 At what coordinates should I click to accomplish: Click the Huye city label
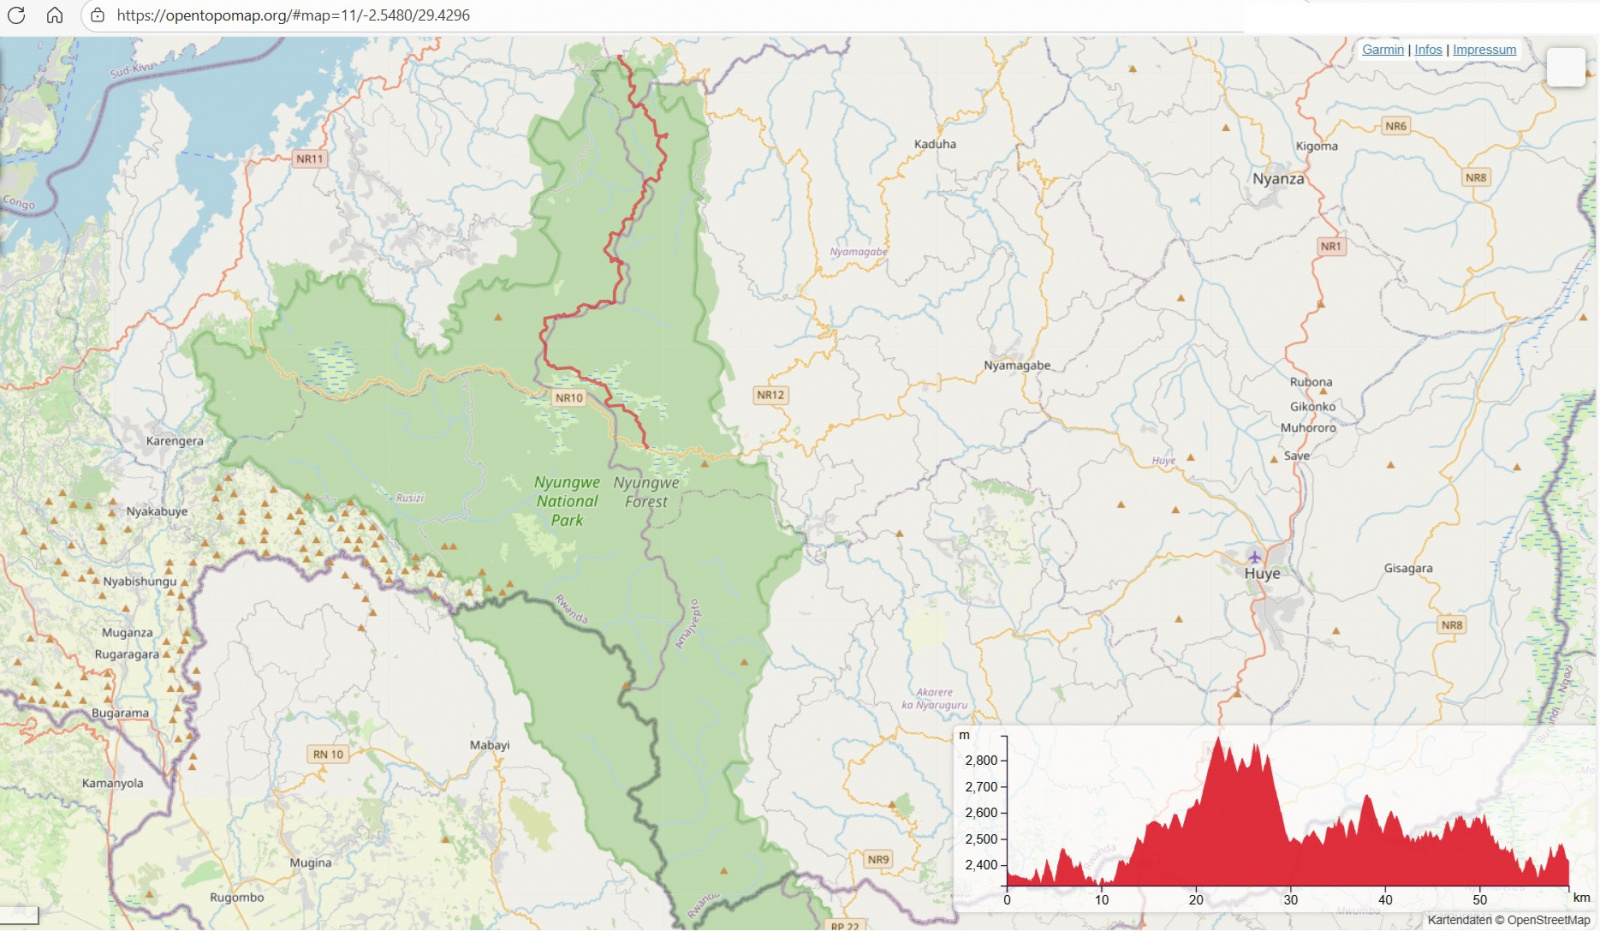click(x=1262, y=574)
